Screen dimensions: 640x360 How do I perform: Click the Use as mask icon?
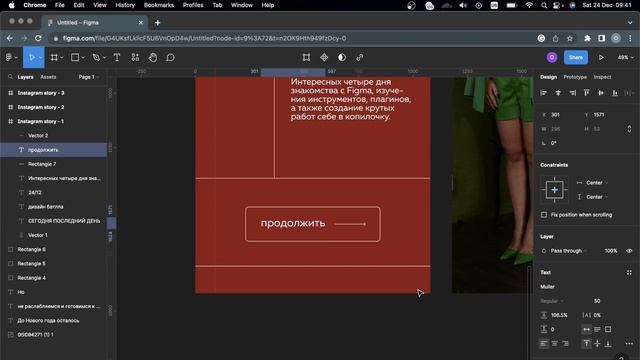tap(342, 58)
